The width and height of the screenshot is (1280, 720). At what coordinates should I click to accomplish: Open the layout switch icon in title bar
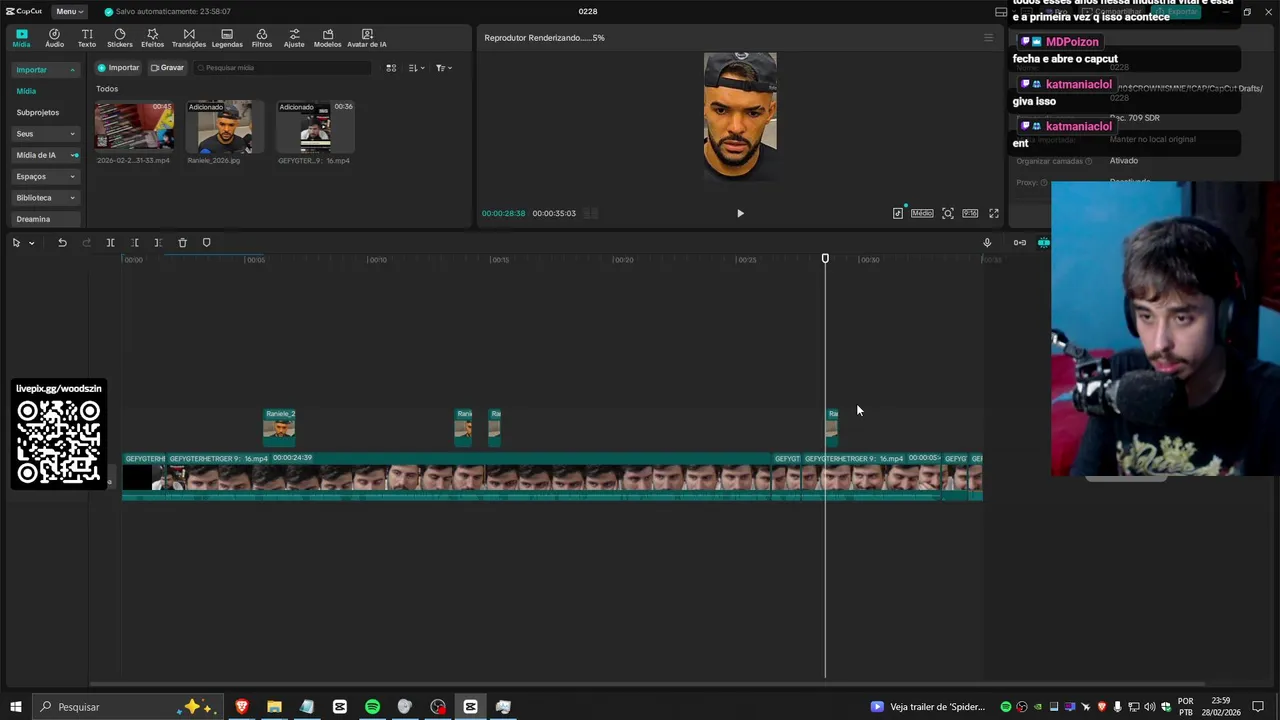pos(1001,12)
